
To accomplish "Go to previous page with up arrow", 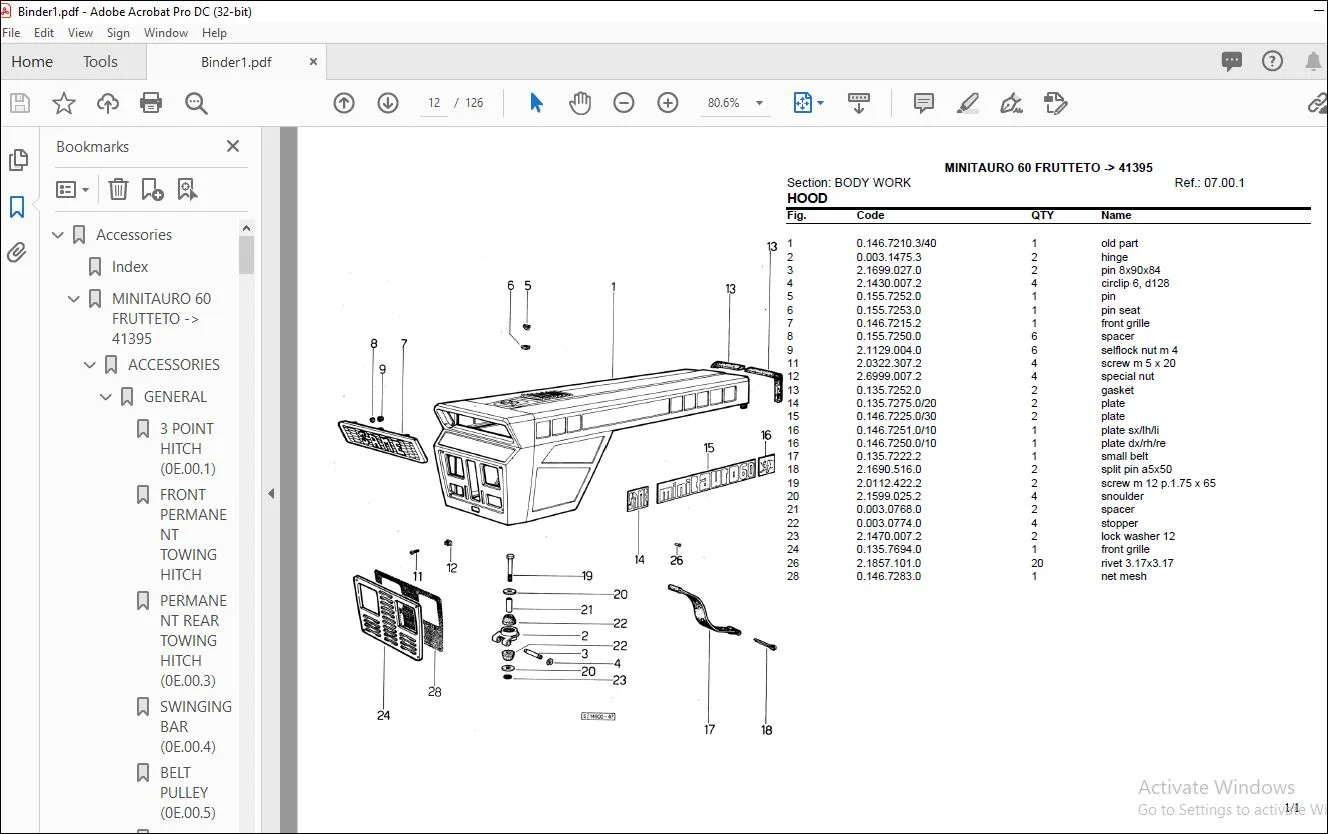I will point(344,103).
